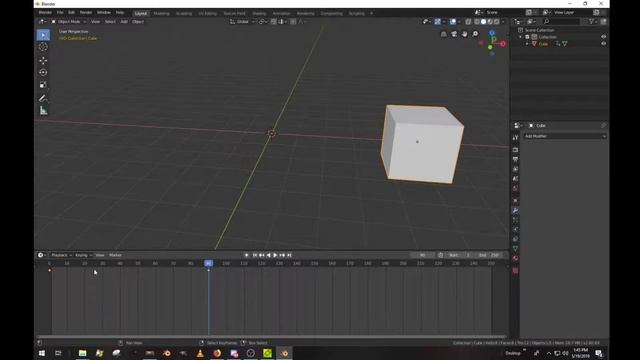Open the Material properties tab
This screenshot has height=360, width=640.
coord(516,258)
